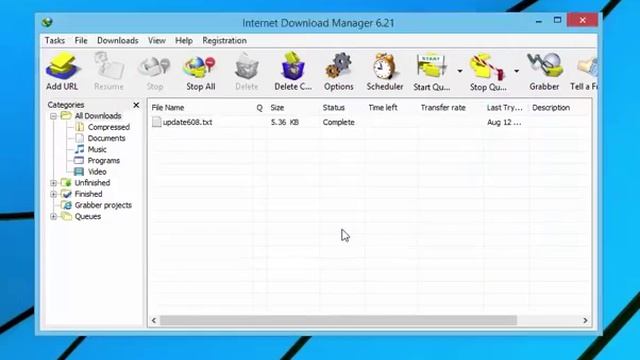Screen dimensions: 640x360
Task: Expand the Finished tree node
Action: point(53,194)
